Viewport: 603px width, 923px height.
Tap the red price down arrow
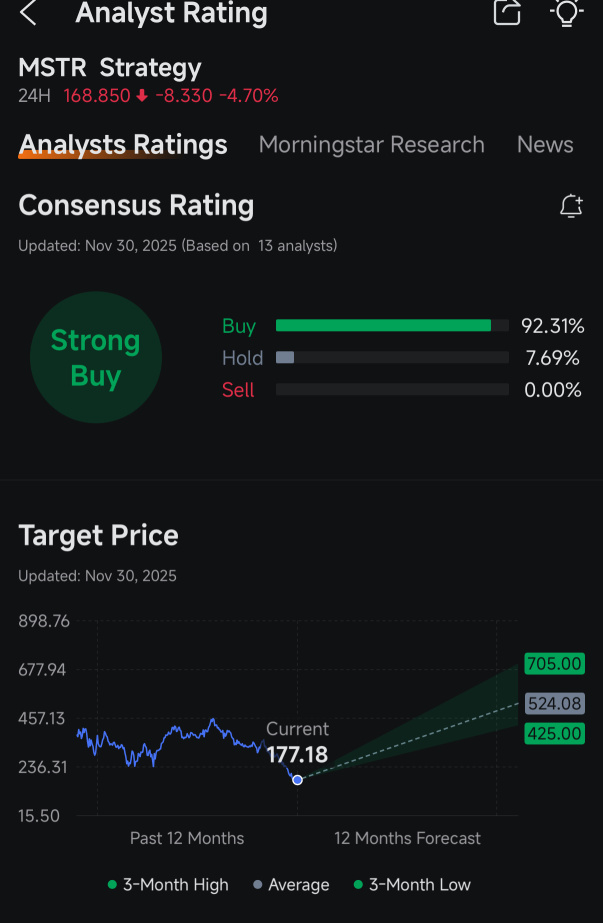(x=142, y=95)
